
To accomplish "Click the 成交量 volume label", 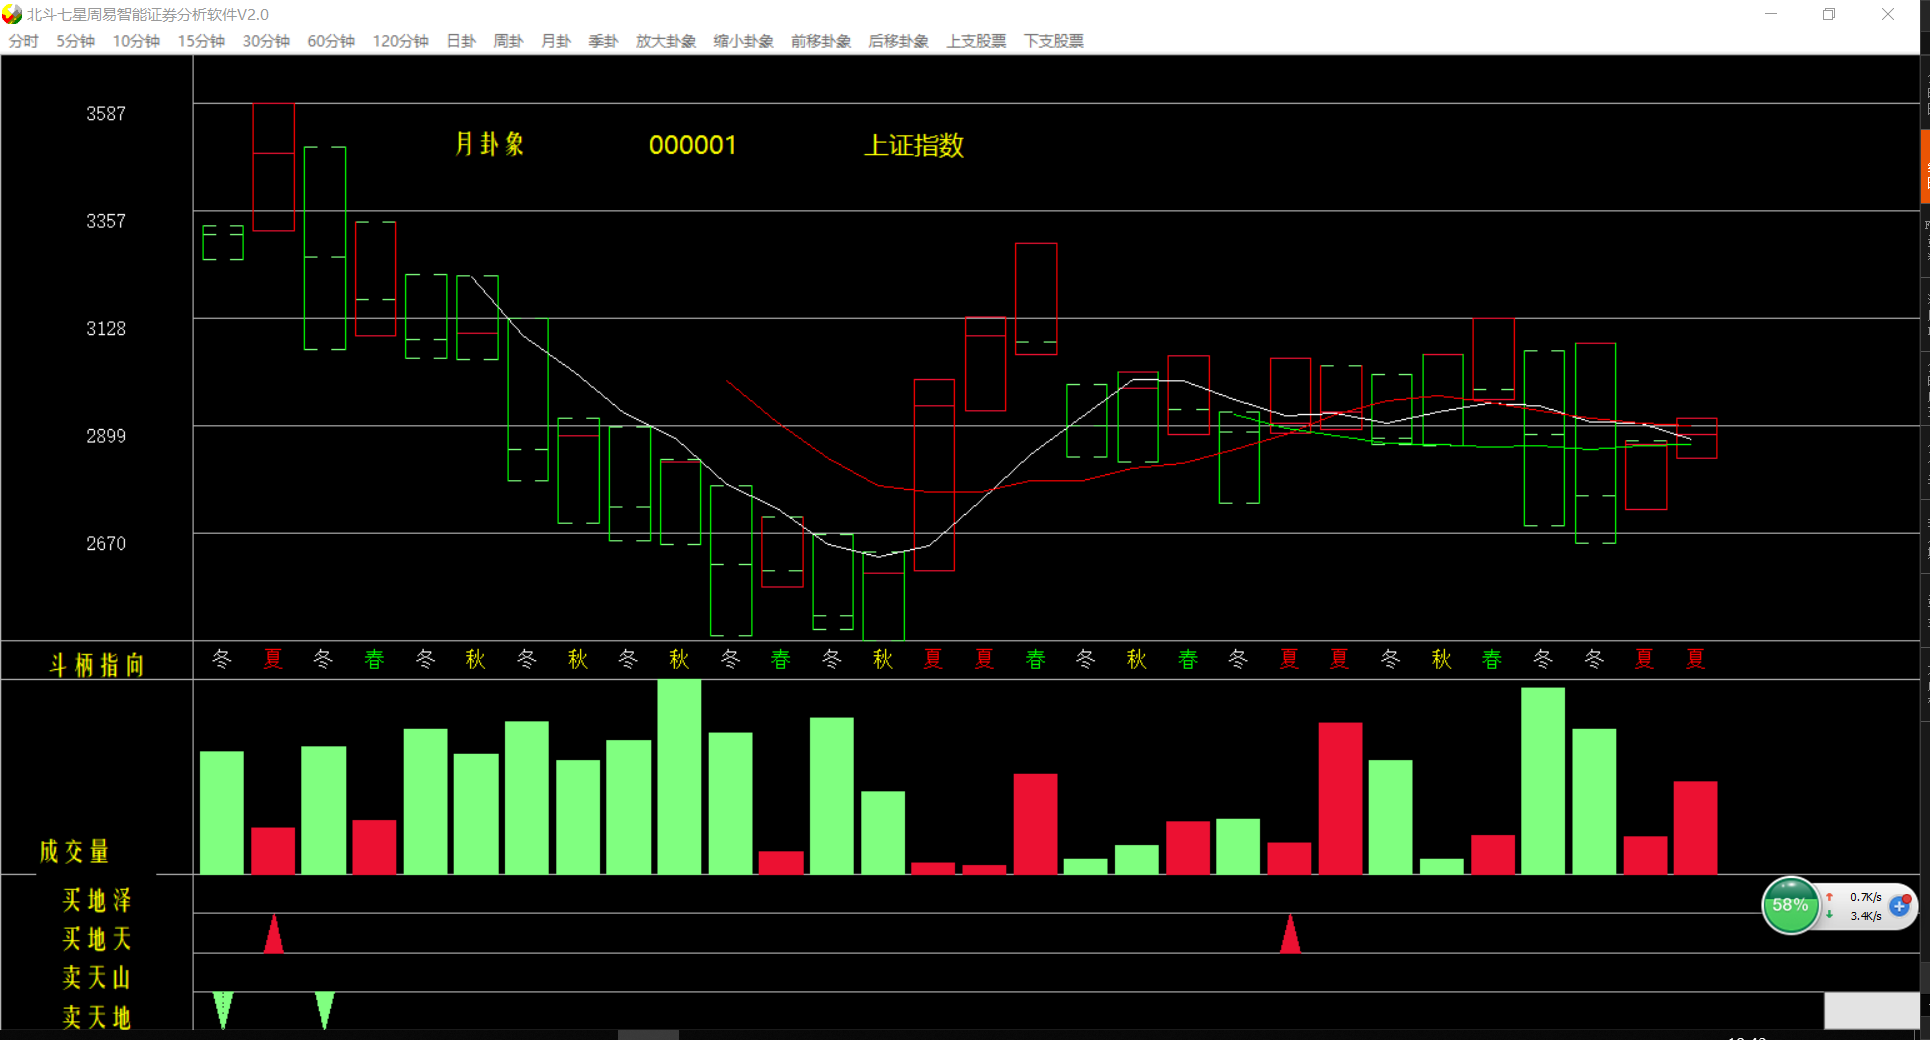I will pyautogui.click(x=74, y=851).
